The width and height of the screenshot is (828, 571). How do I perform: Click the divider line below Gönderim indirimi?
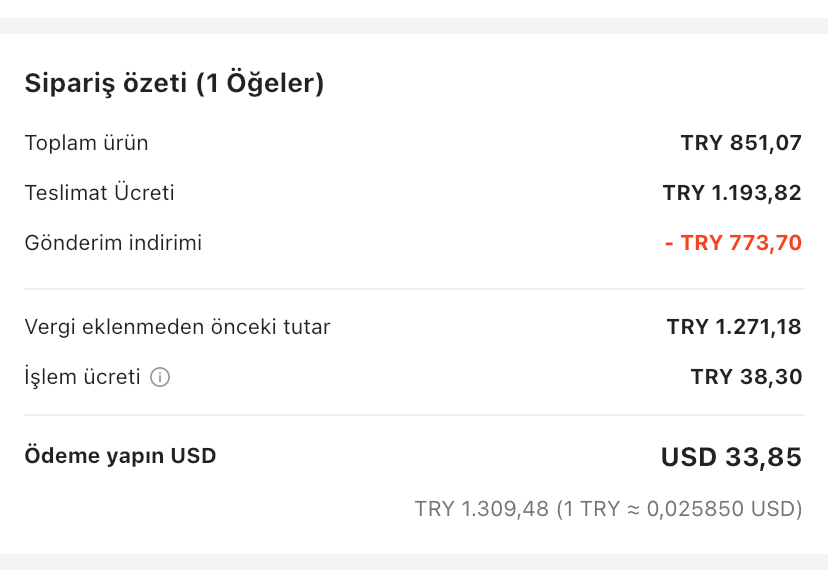413,289
